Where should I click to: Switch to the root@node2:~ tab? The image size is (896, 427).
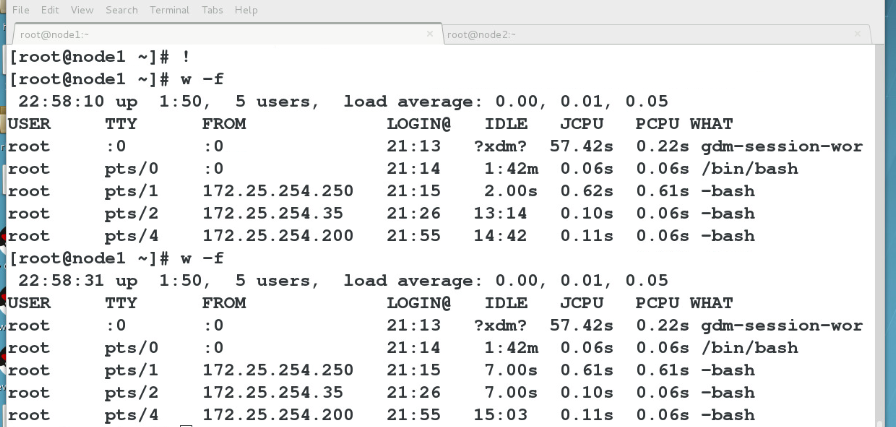(x=656, y=34)
